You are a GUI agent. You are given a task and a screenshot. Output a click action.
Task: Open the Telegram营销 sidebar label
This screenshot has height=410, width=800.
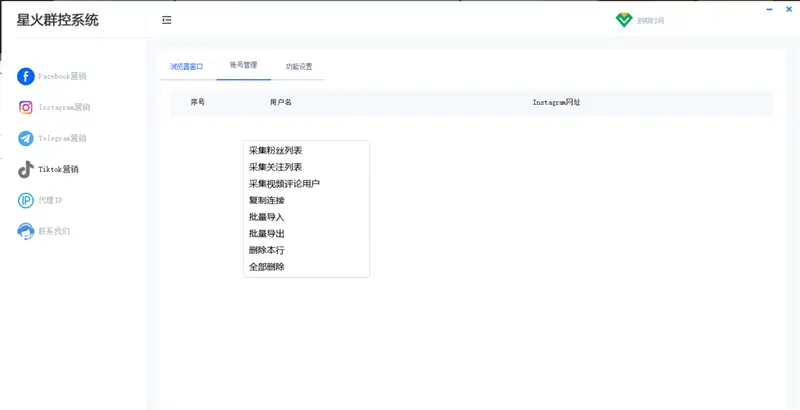click(62, 138)
